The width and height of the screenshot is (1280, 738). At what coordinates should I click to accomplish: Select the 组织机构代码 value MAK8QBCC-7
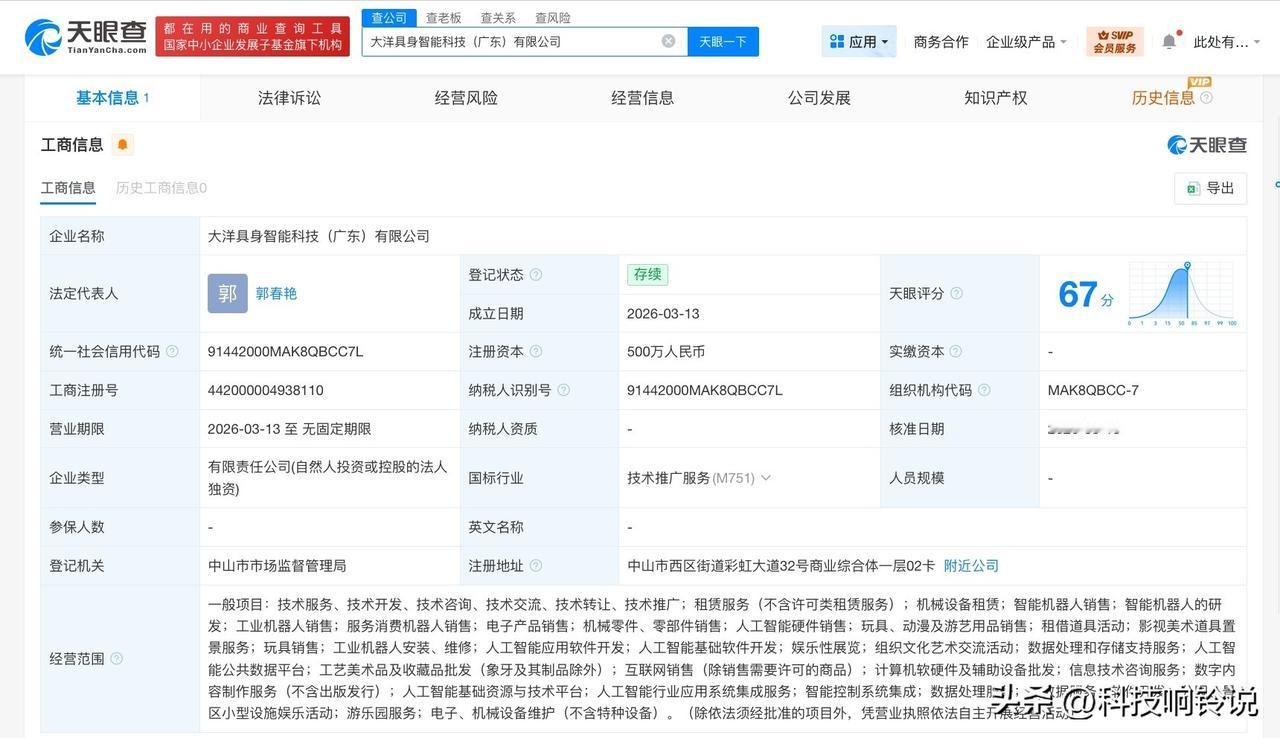point(1093,390)
